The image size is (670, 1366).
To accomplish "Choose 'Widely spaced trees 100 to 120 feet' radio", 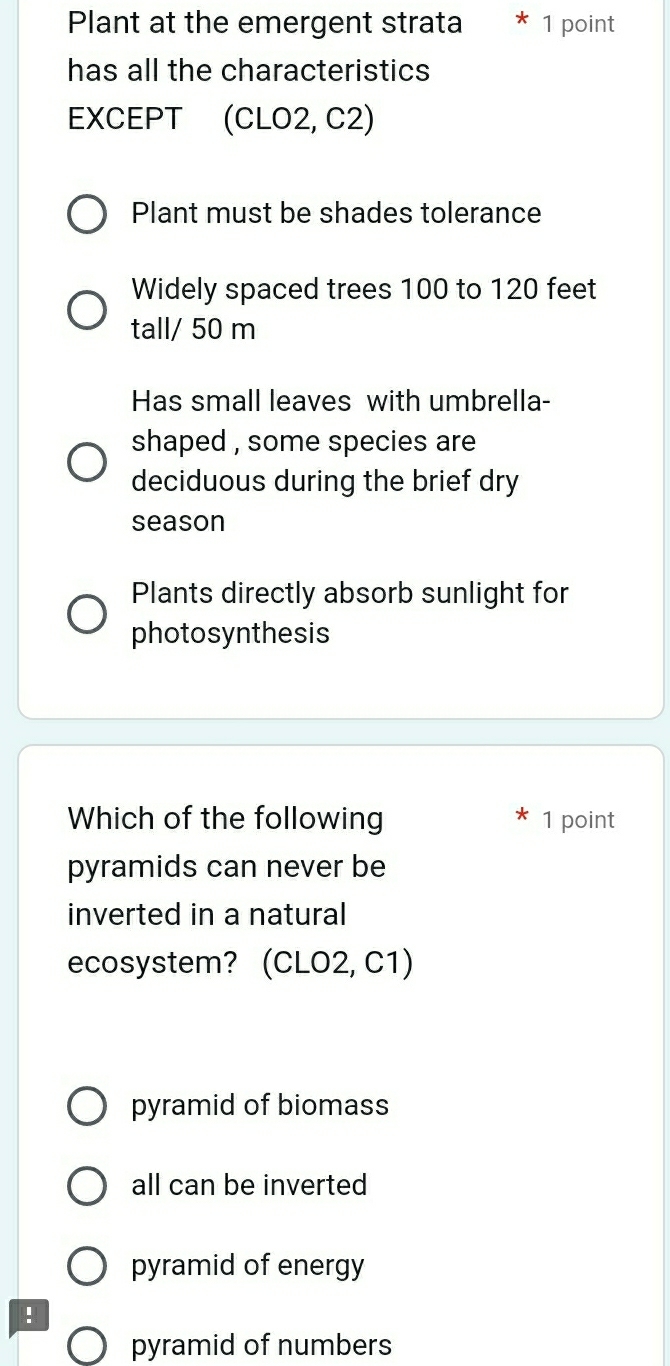I will (87, 309).
